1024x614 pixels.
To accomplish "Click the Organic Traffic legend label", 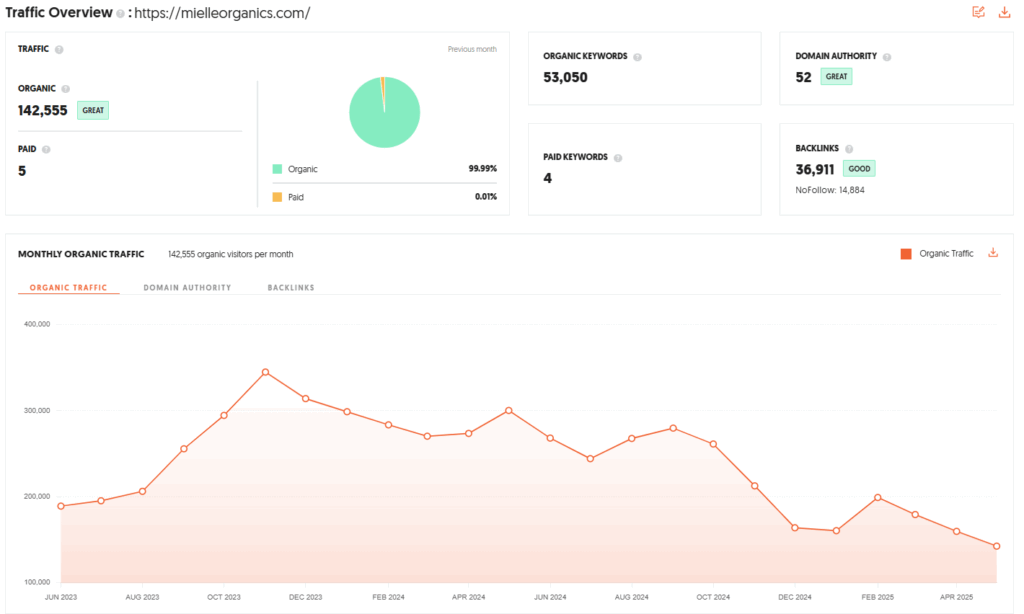I will (946, 253).
